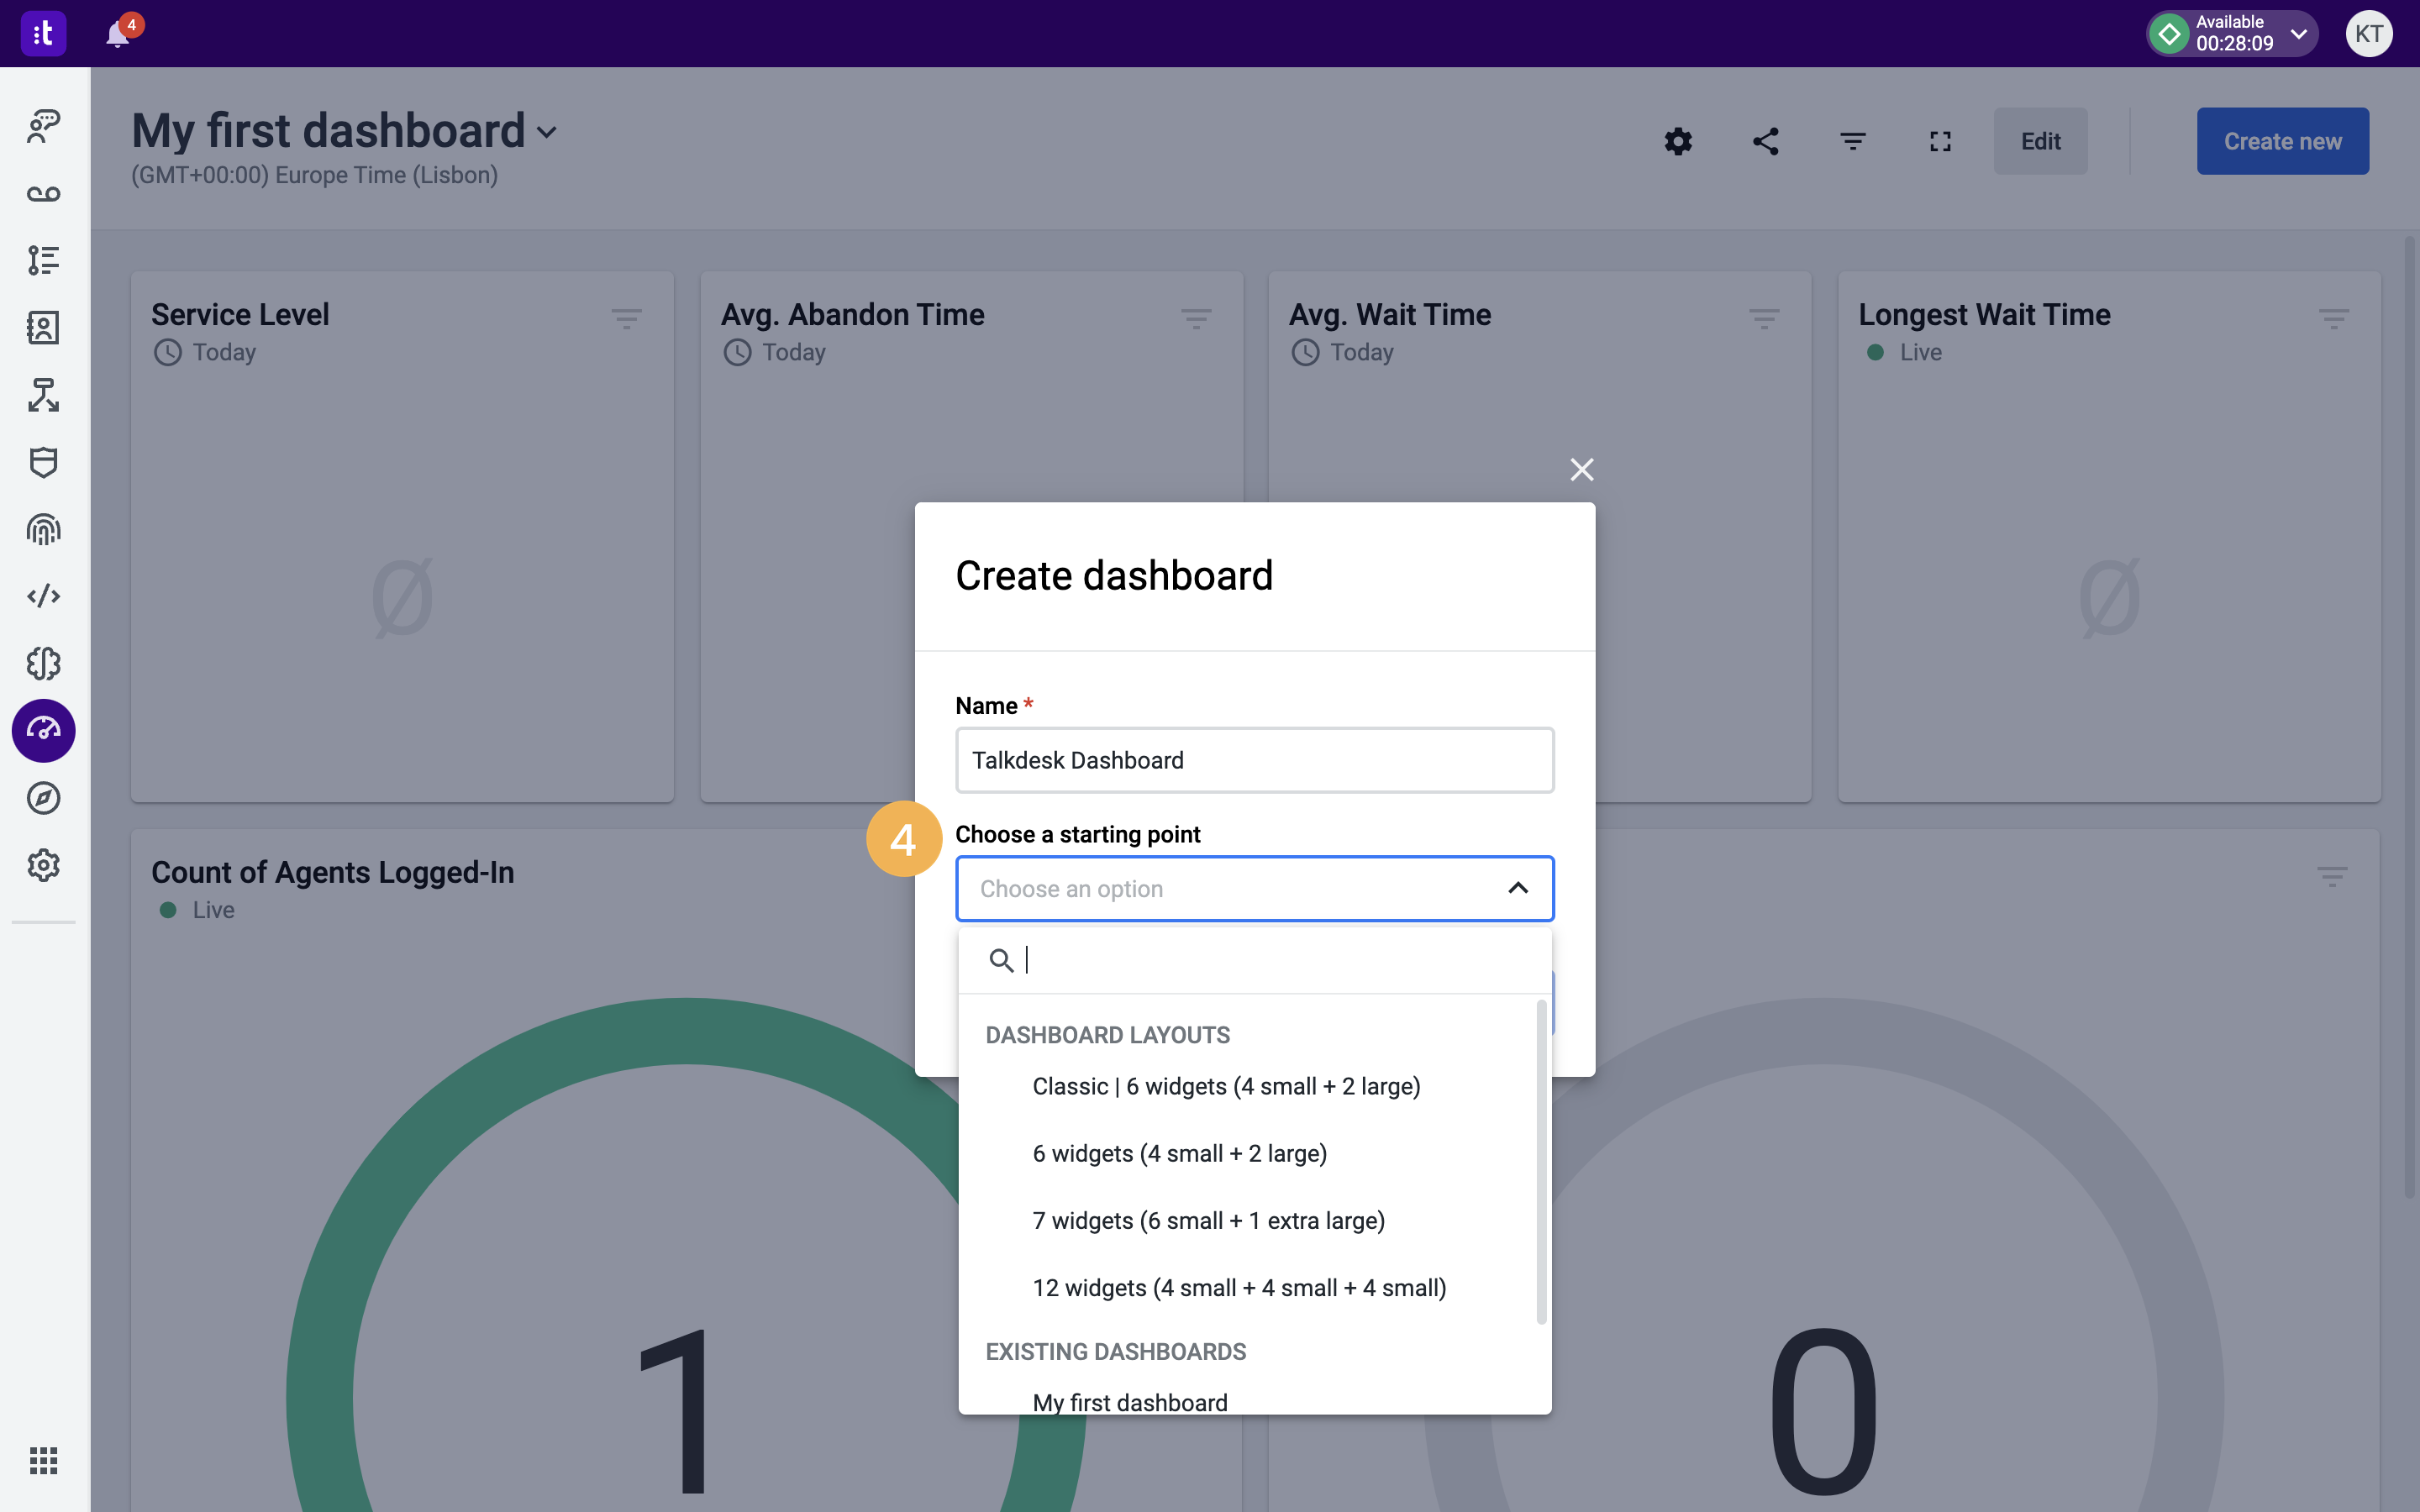Open the Talkdesk logo home icon
Screen dimensions: 2420x1512
pos(43,33)
